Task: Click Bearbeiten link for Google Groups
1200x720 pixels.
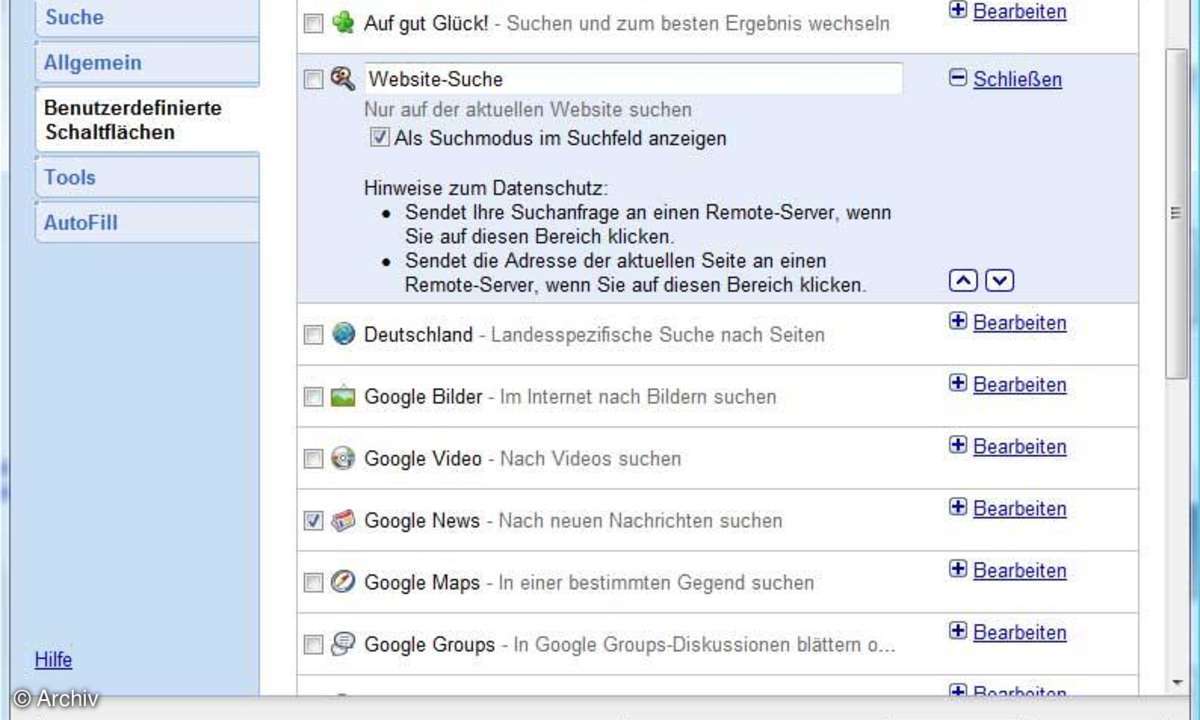Action: [1020, 633]
